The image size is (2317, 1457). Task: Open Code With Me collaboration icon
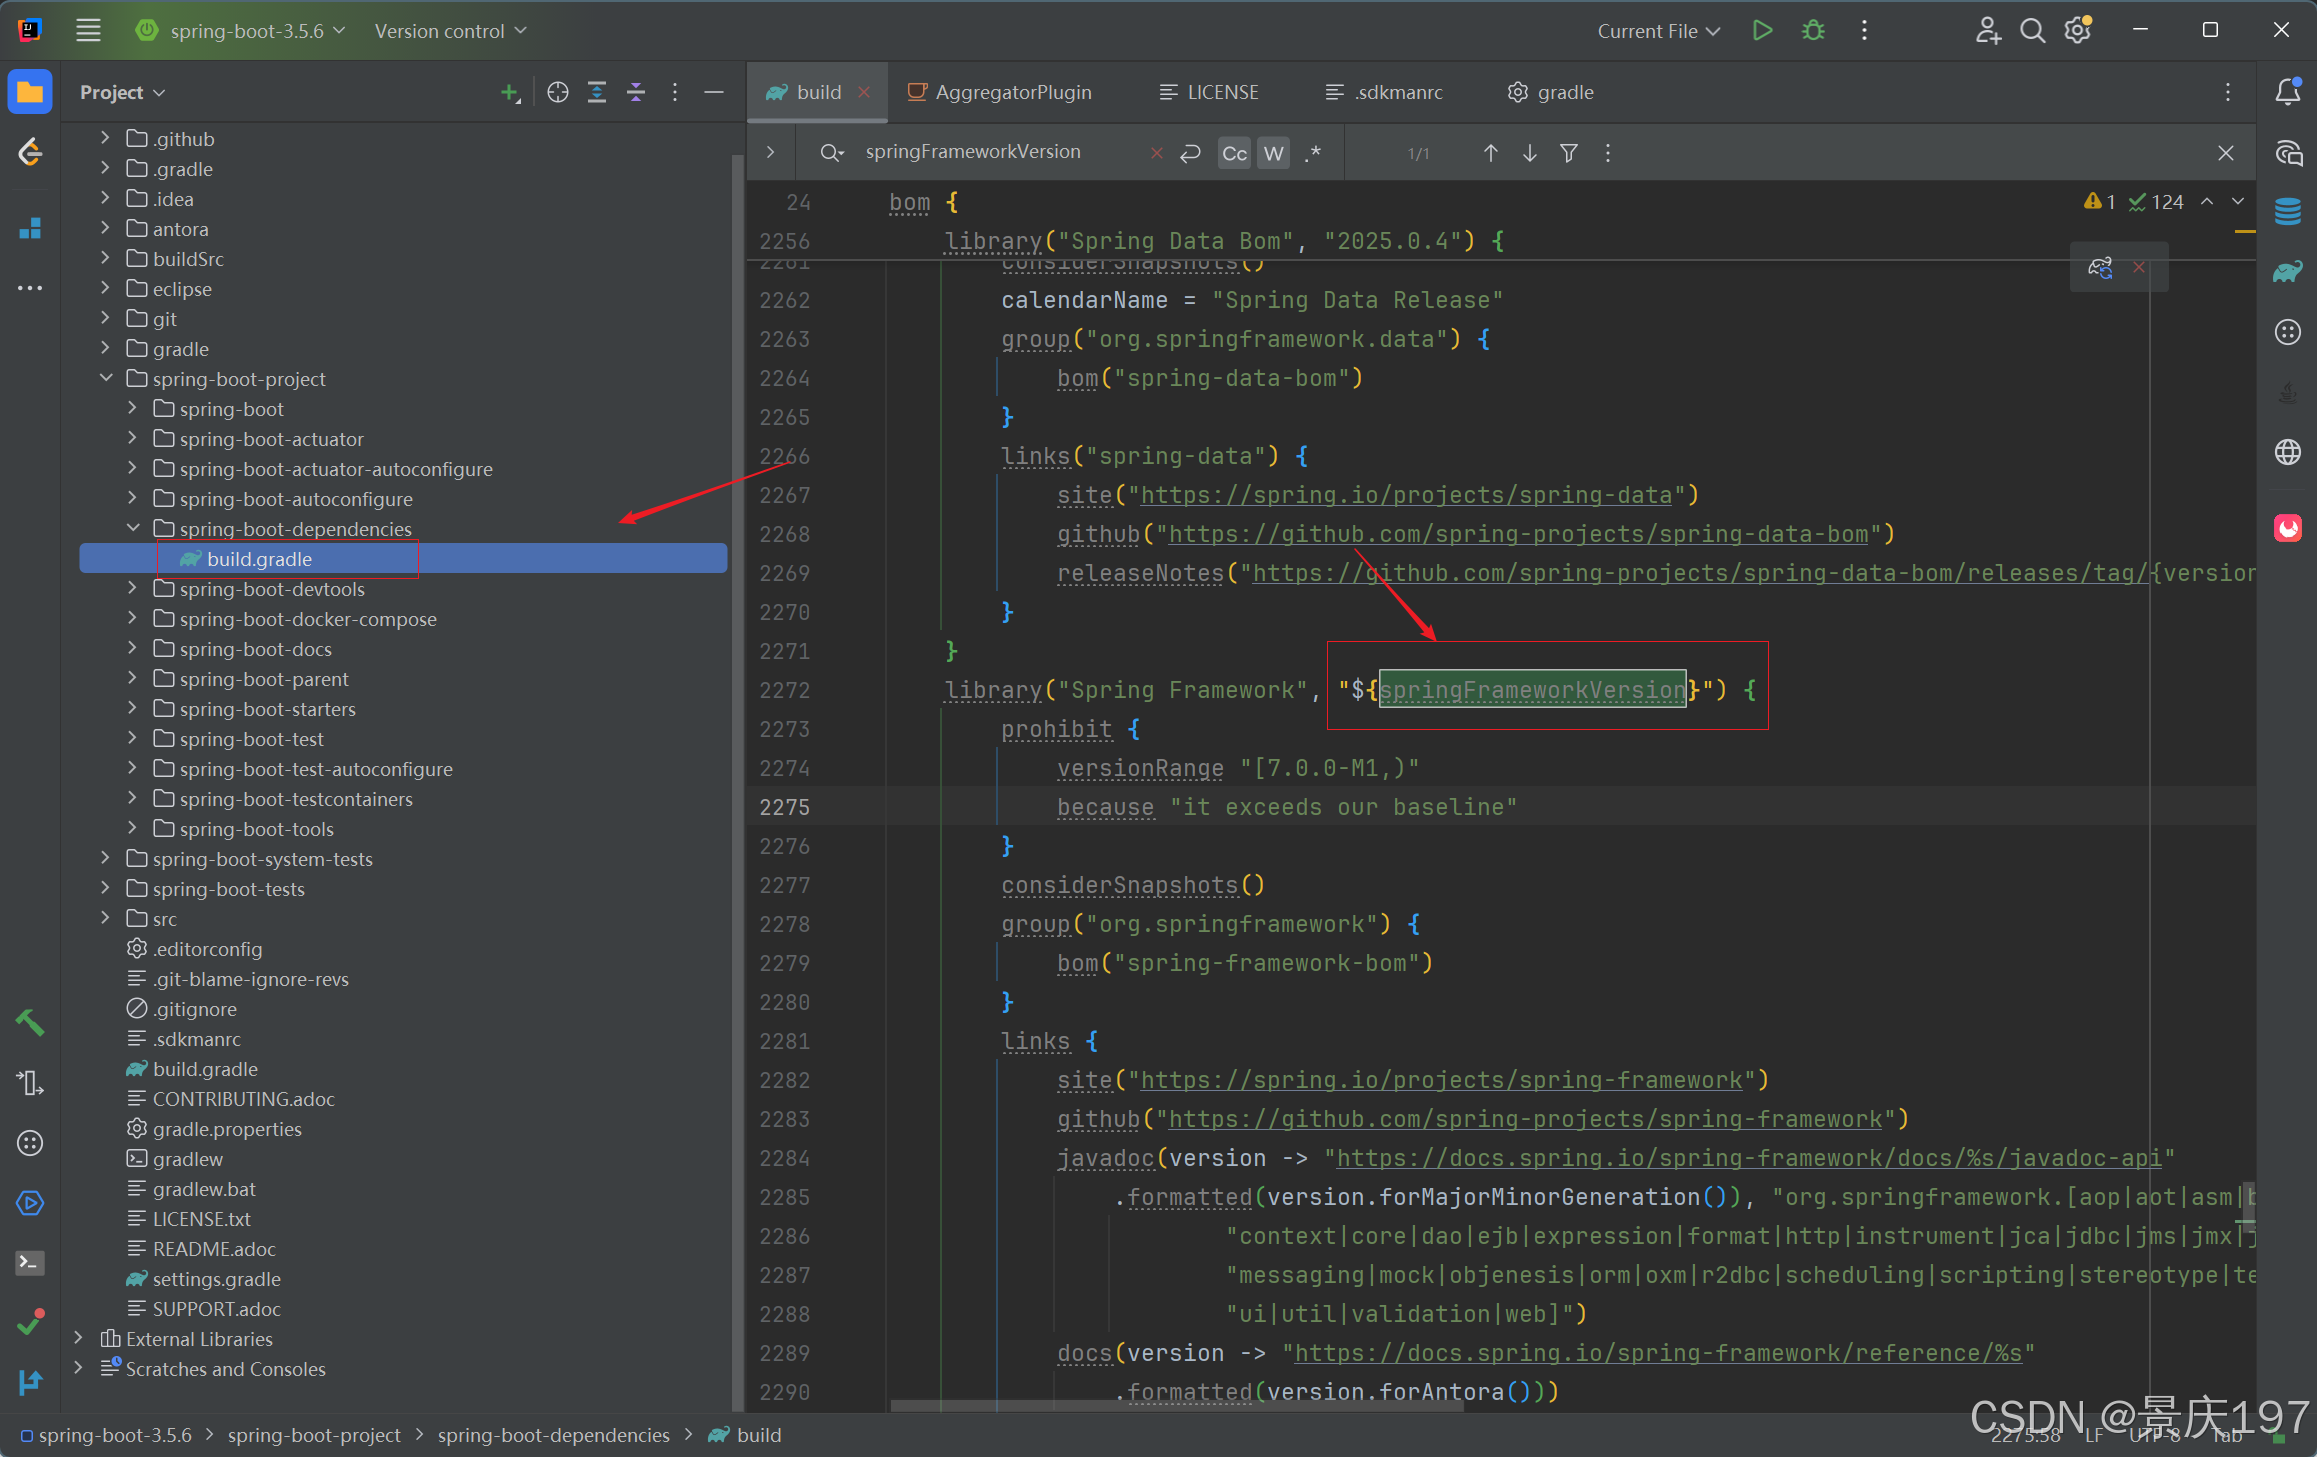point(1987,30)
